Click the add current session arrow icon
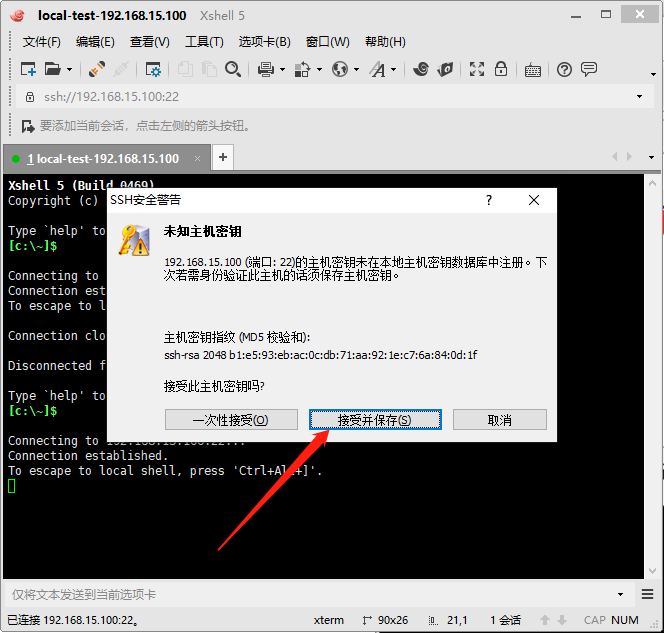Viewport: 664px width, 633px height. tap(28, 126)
